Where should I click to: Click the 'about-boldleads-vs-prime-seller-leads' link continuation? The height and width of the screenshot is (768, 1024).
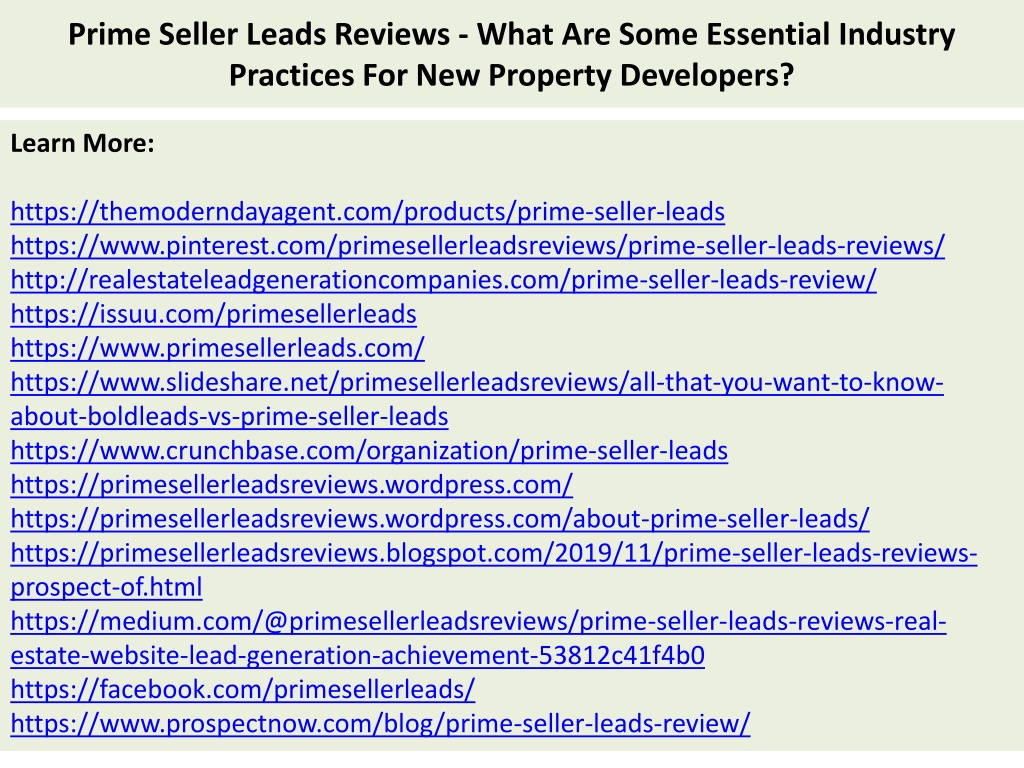pyautogui.click(x=229, y=417)
